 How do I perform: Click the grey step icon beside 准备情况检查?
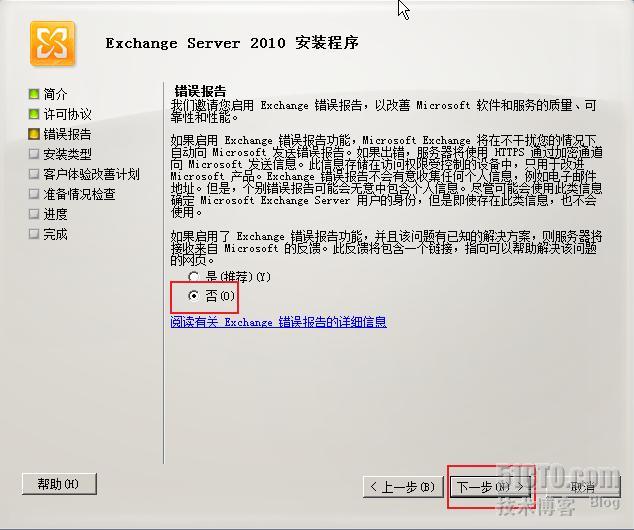[34, 194]
